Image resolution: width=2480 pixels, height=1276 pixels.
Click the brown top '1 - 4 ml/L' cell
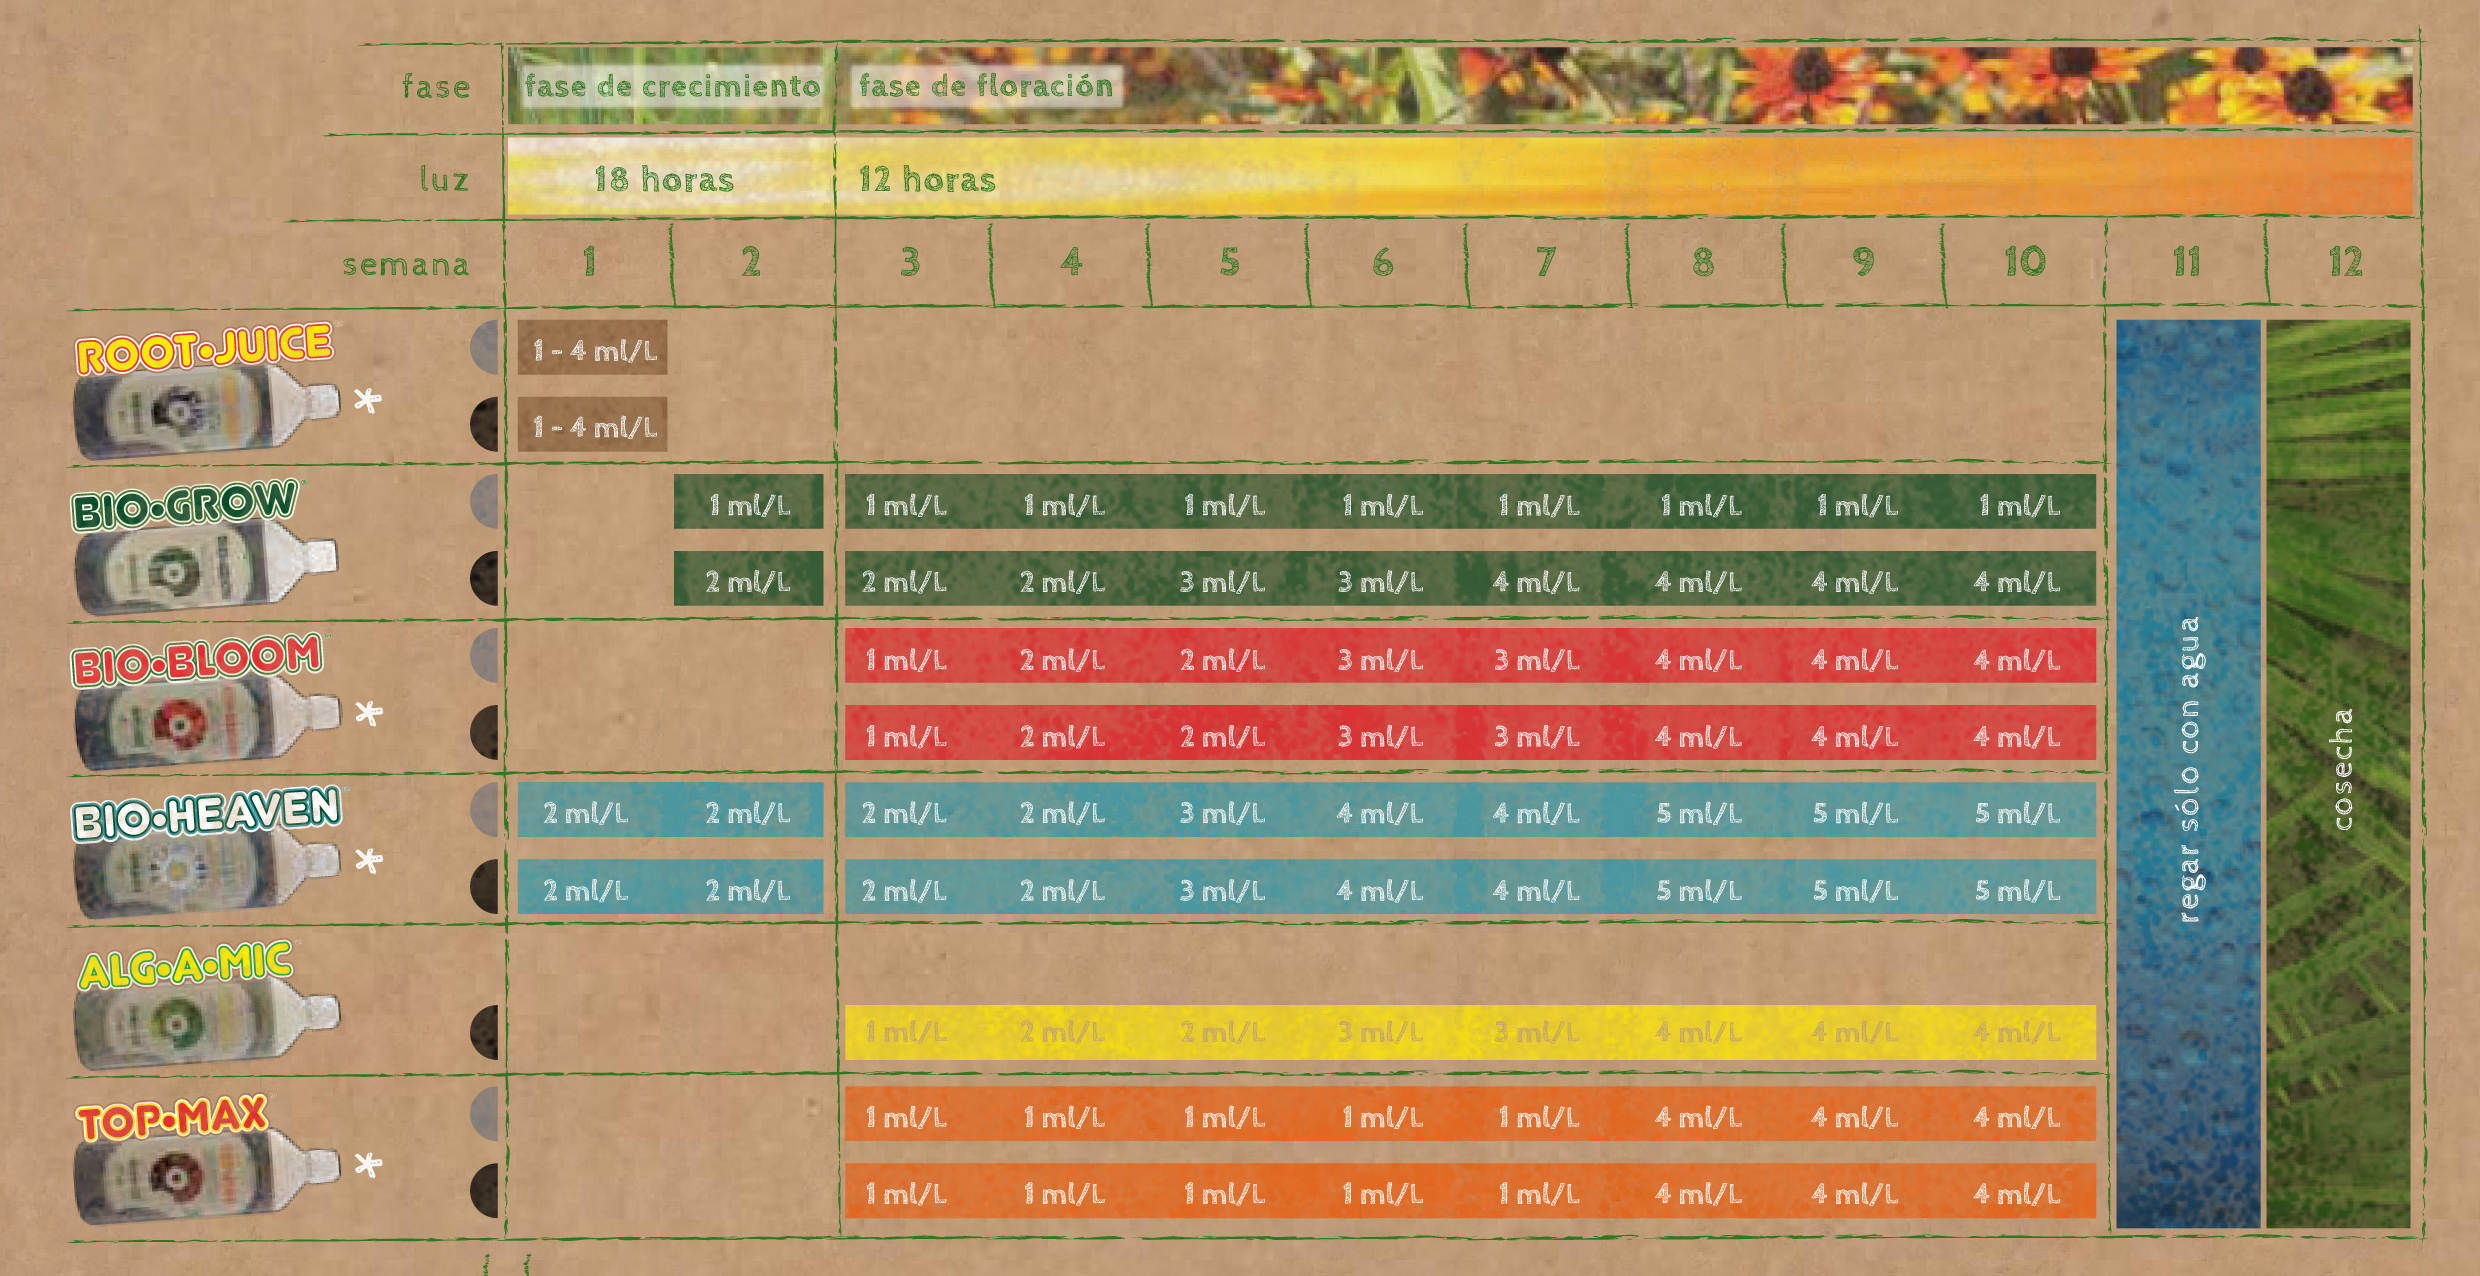click(x=593, y=349)
